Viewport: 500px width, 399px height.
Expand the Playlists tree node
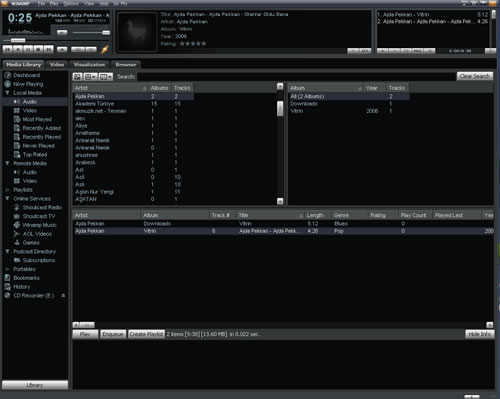[x=7, y=190]
